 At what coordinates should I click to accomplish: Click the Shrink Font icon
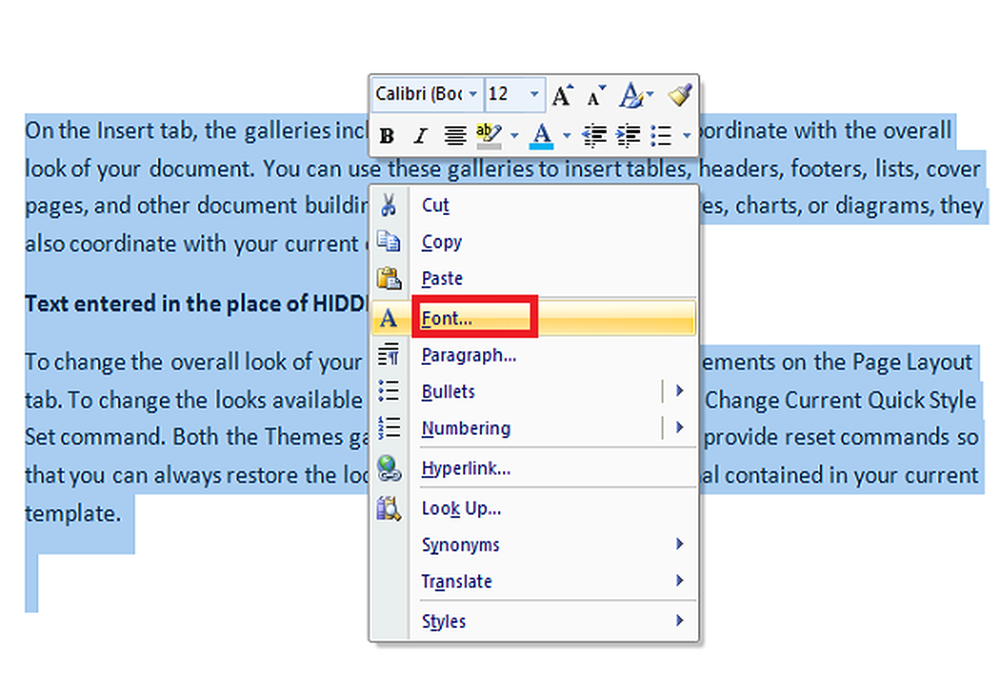596,96
